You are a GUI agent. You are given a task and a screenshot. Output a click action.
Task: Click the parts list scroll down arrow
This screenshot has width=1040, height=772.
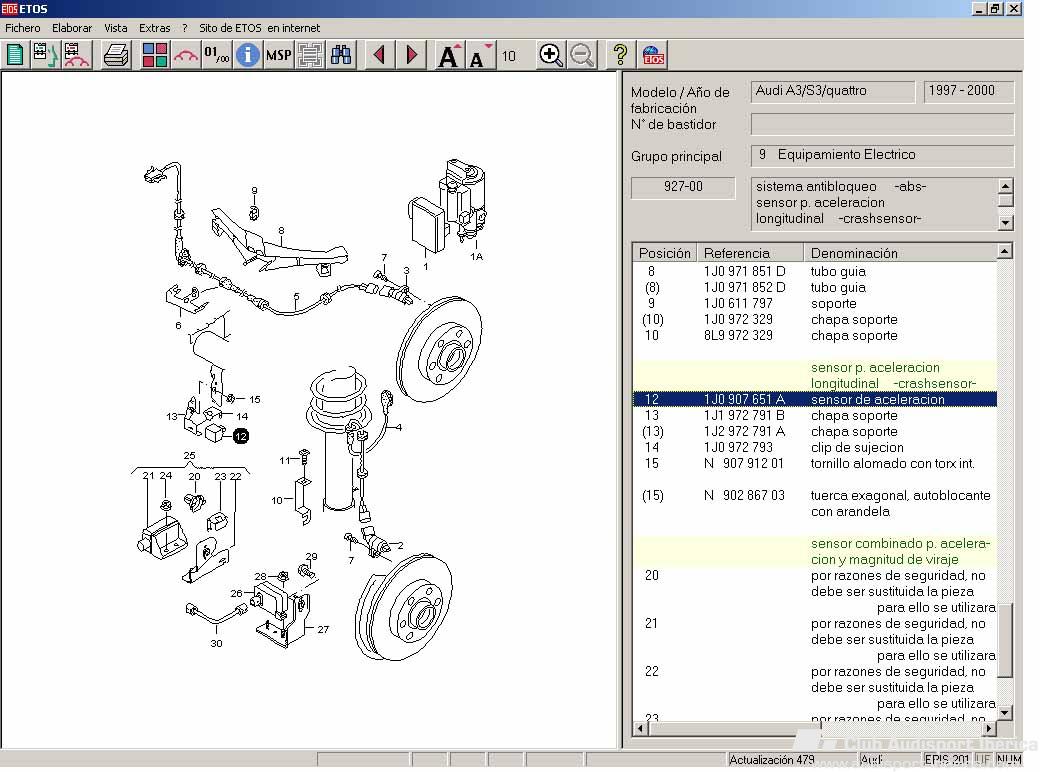tap(1005, 712)
